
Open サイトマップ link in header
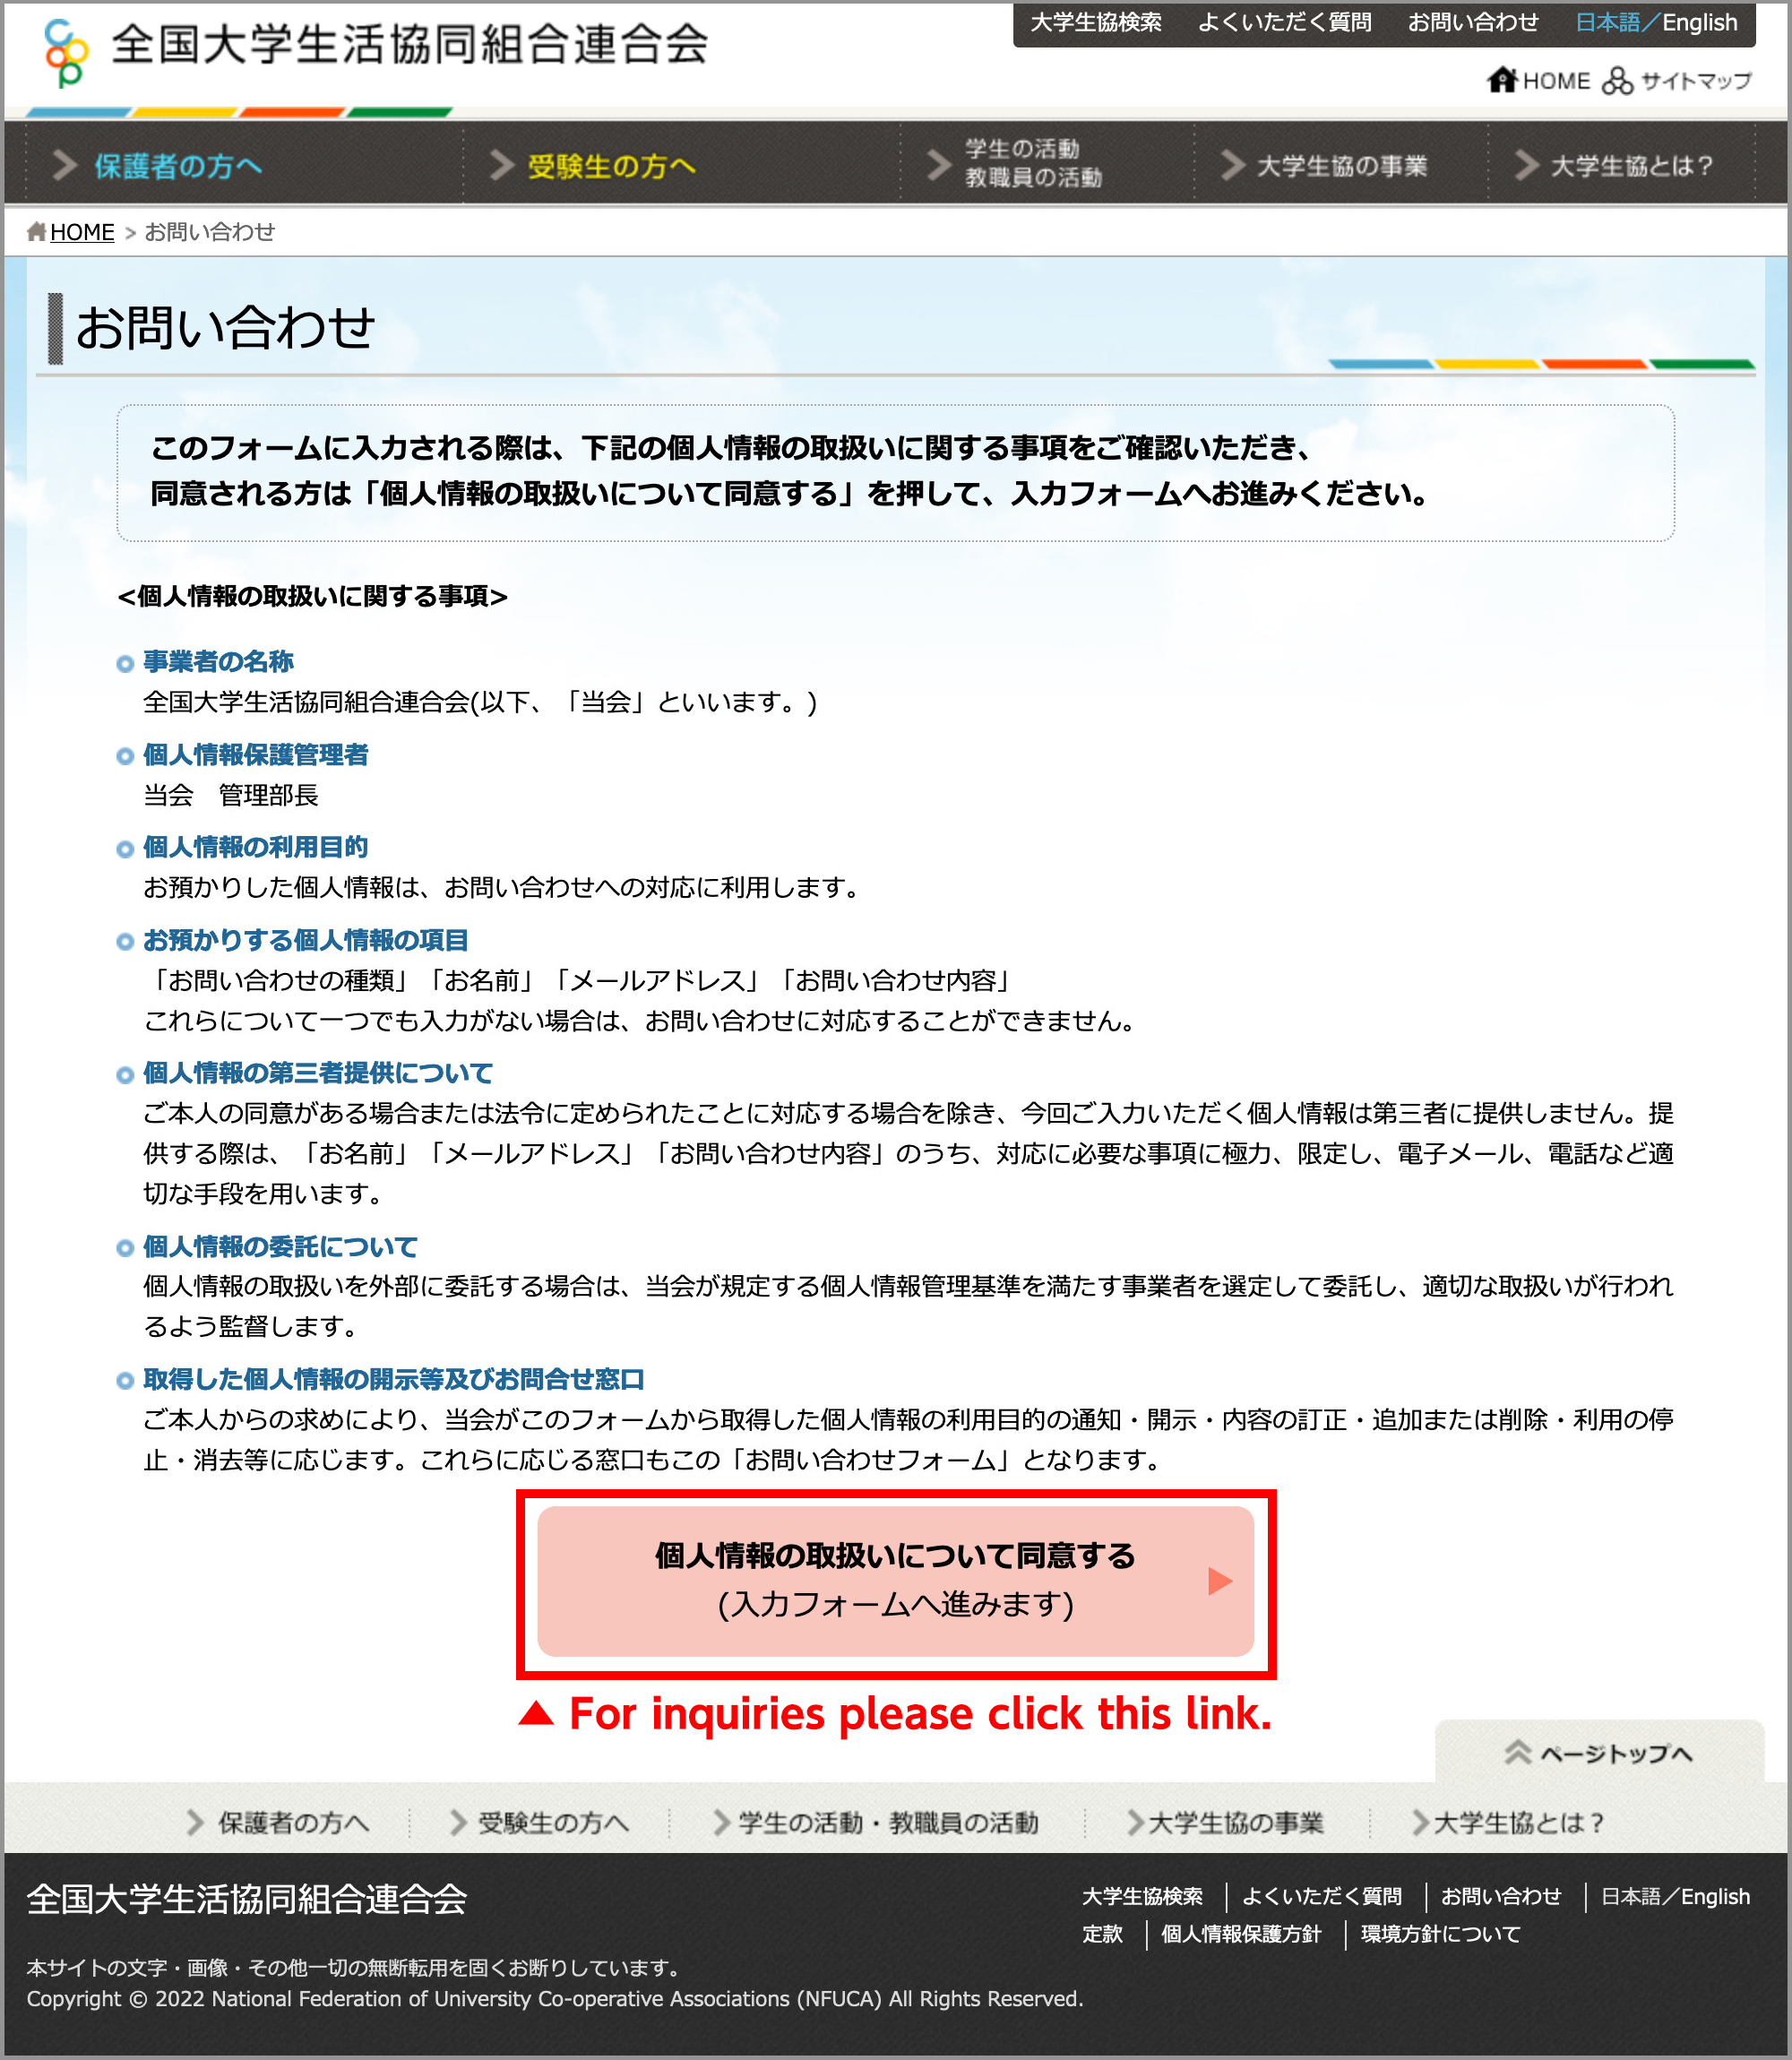[1696, 81]
